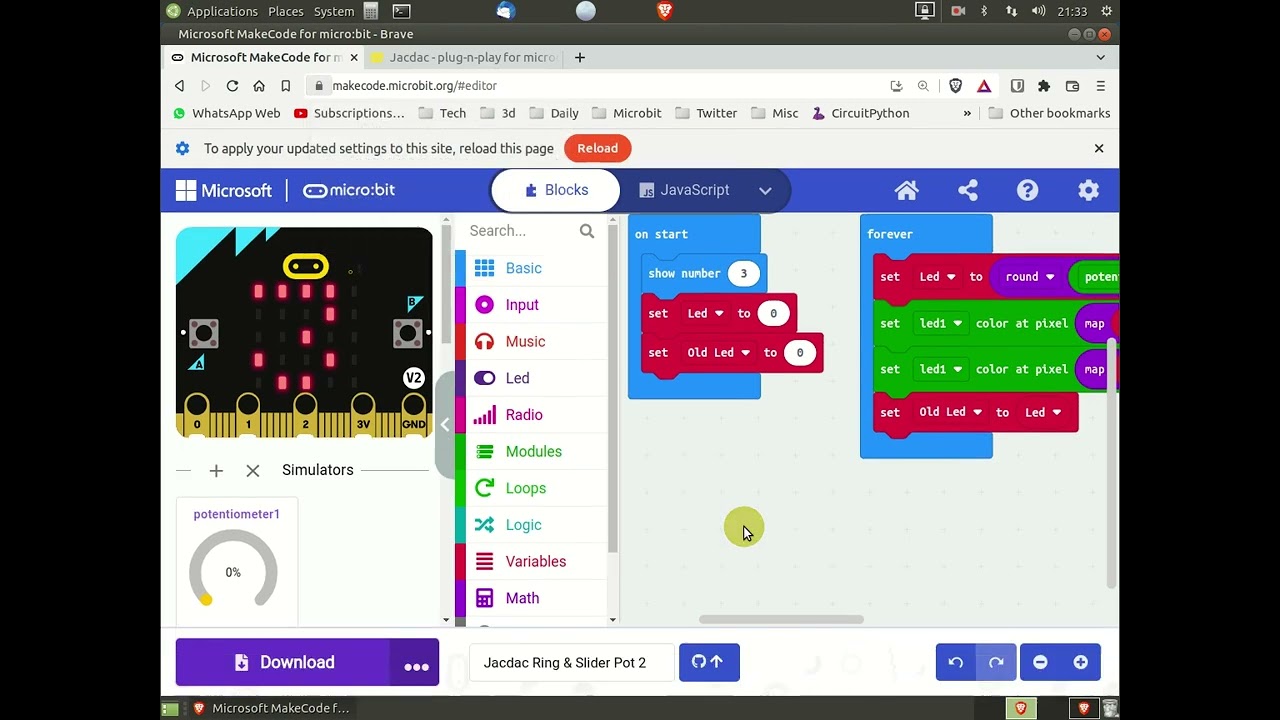Add a simulator with plus icon
This screenshot has width=1280, height=720.
tap(216, 470)
